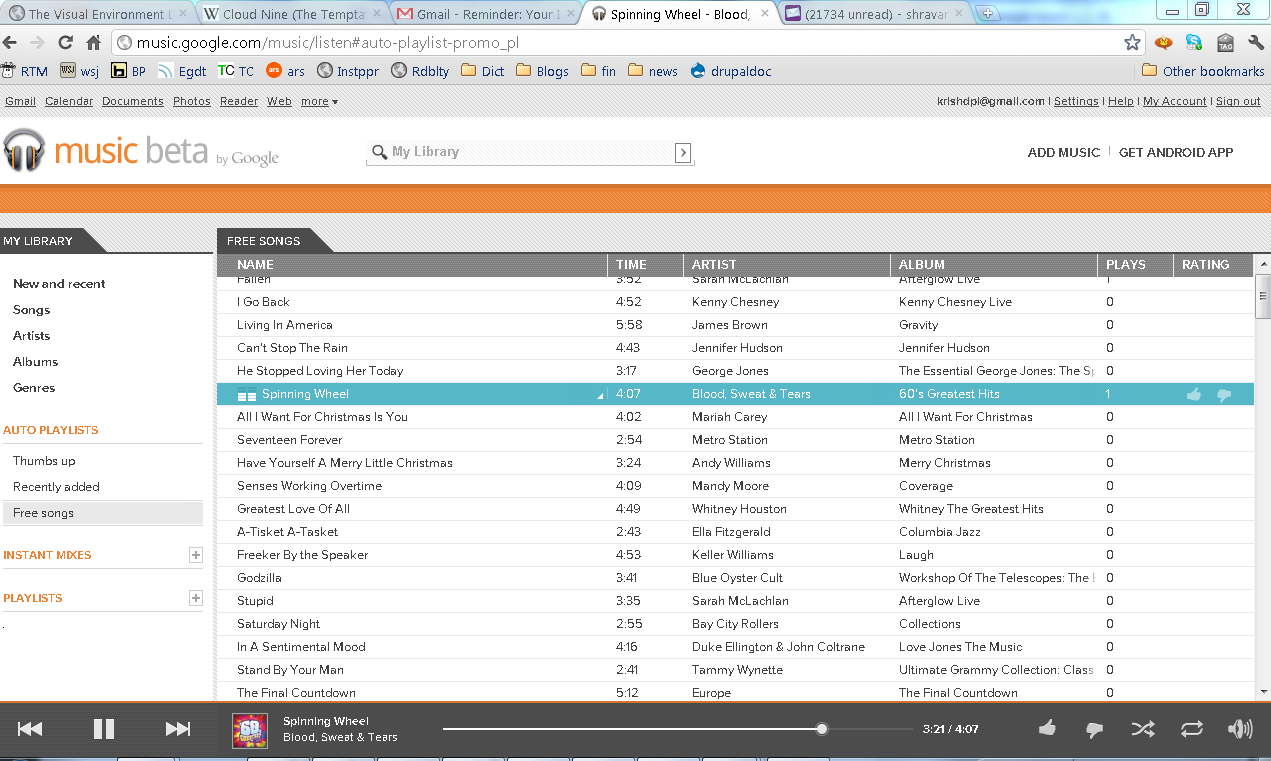Screen dimensions: 1271x761
Task: Open the drupaldoc bookmark
Action: click(x=731, y=71)
